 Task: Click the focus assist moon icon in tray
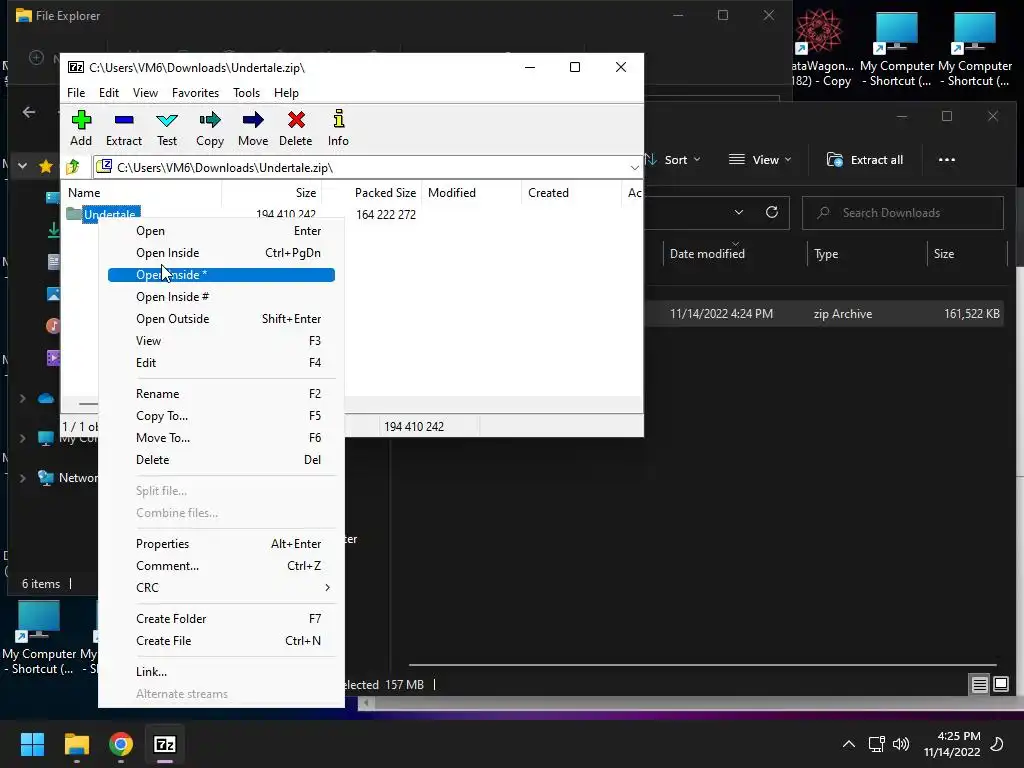pos(997,744)
